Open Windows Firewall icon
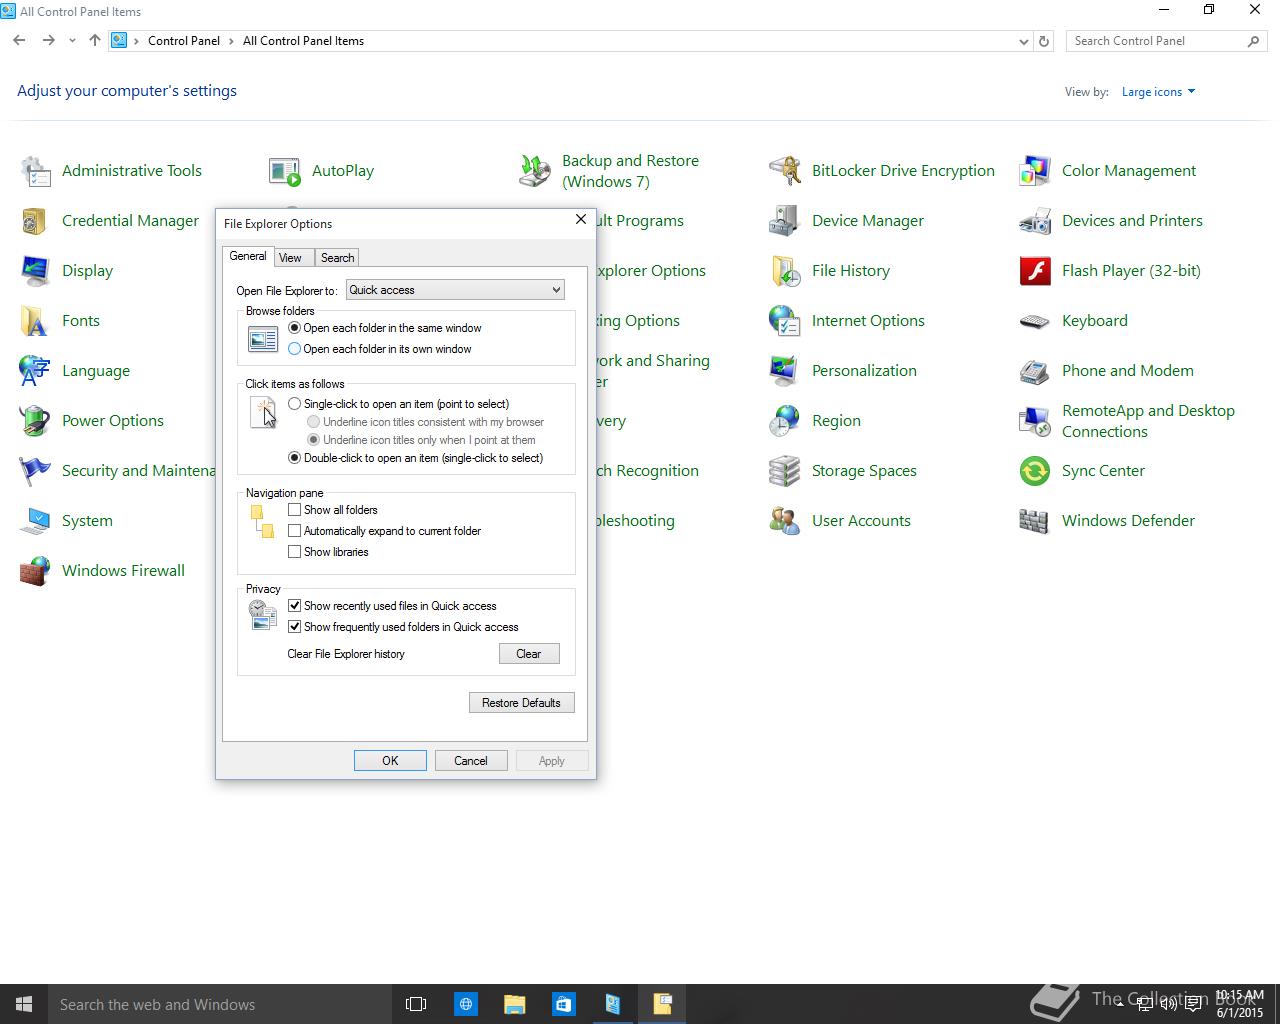Image resolution: width=1280 pixels, height=1024 pixels. [35, 571]
